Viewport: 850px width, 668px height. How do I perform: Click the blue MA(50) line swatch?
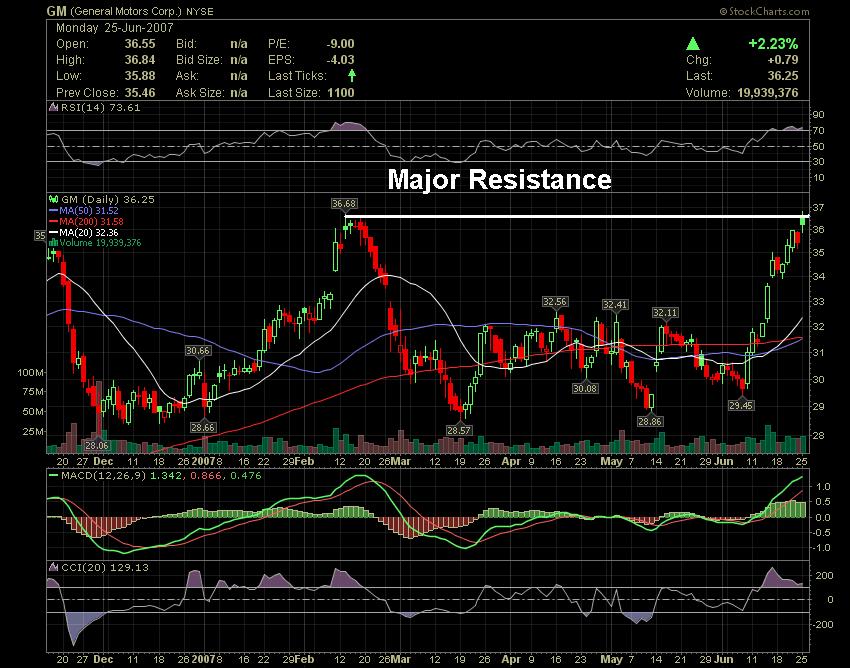[53, 211]
